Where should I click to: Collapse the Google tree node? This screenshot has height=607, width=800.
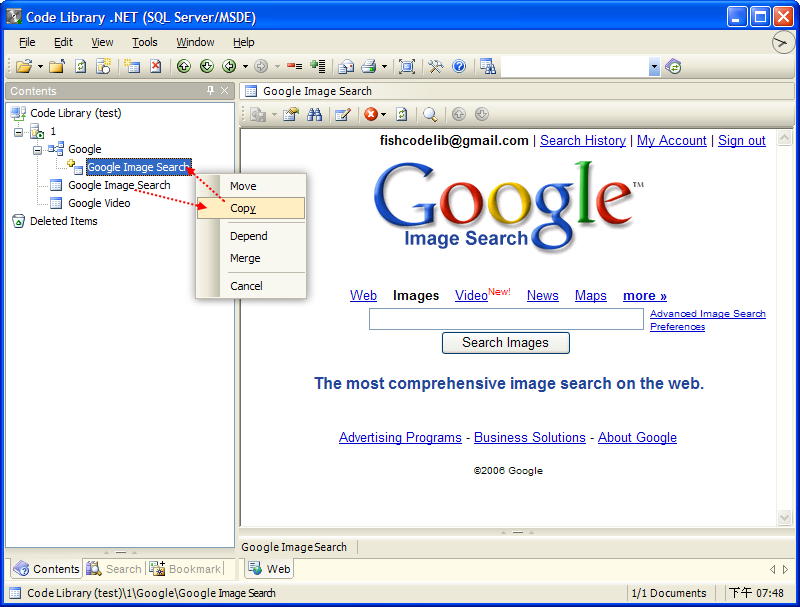tap(37, 150)
